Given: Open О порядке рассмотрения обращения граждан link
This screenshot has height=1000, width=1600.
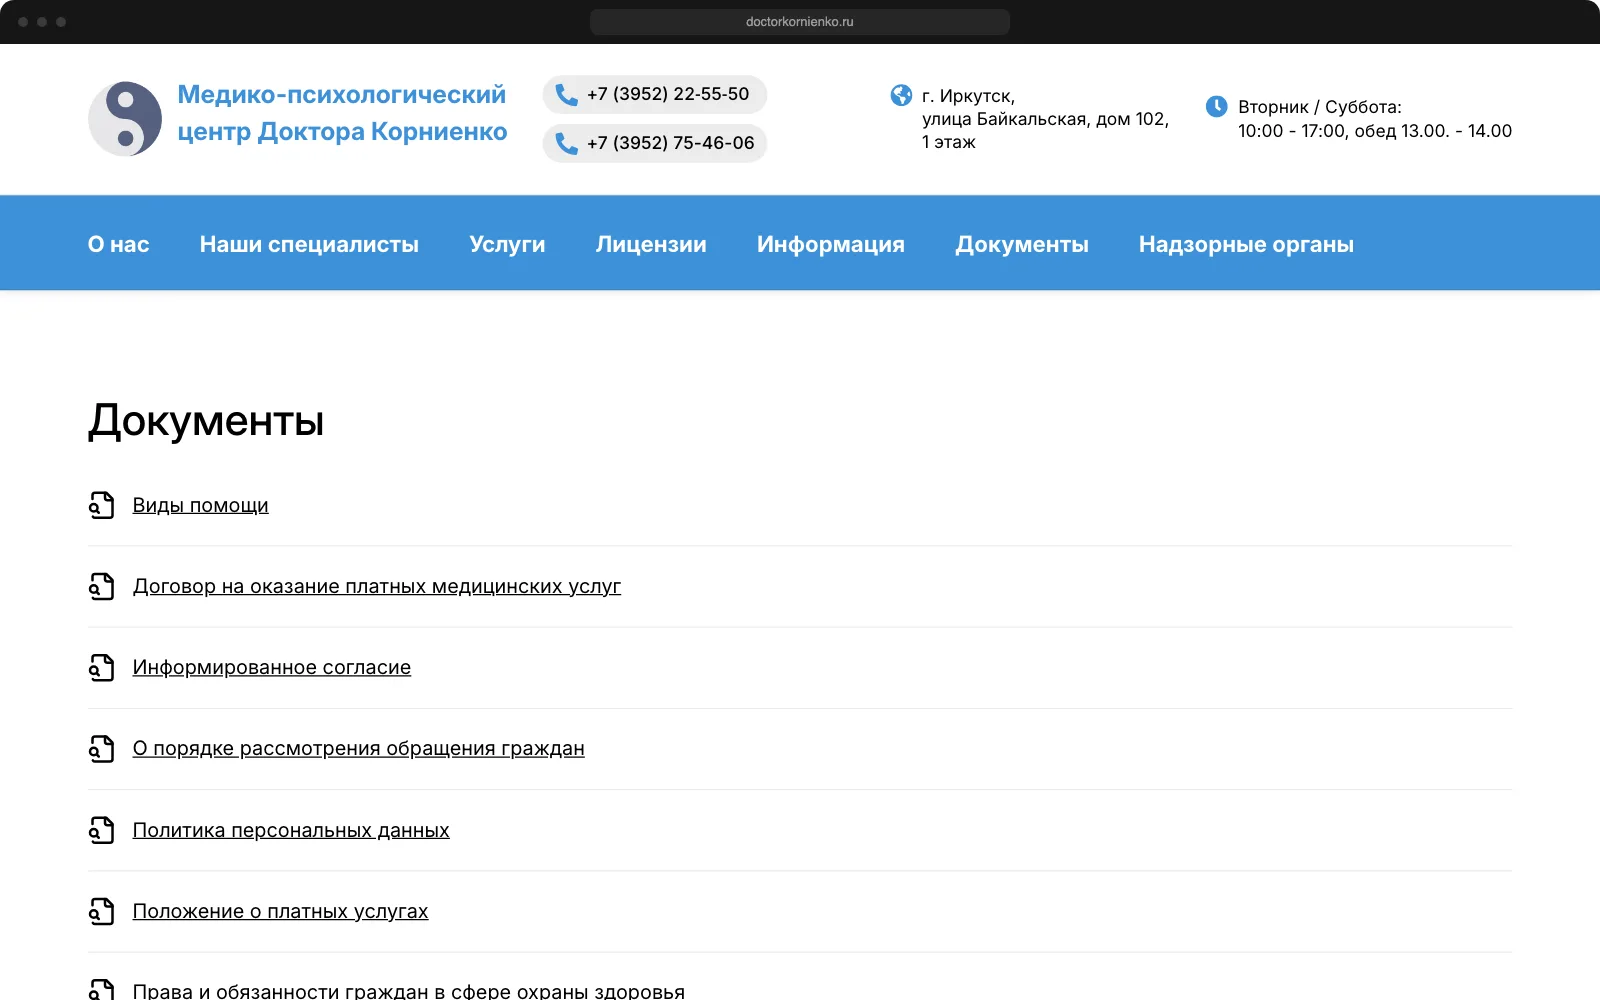Looking at the screenshot, I should coord(359,748).
